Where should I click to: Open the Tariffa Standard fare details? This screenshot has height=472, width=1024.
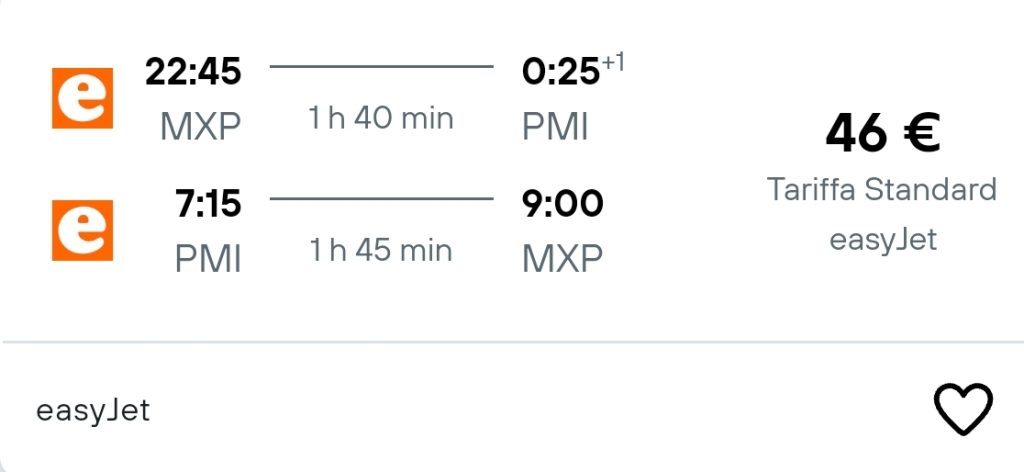[882, 189]
